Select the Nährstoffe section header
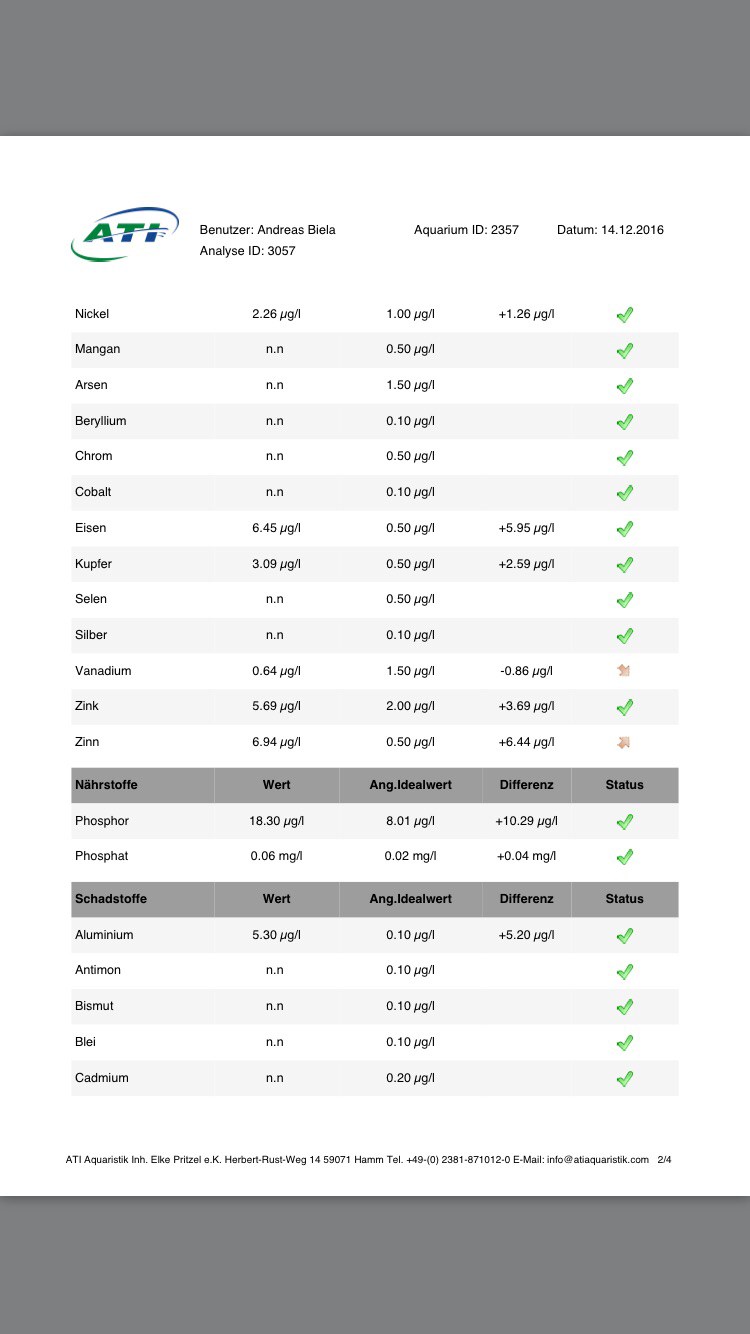Viewport: 750px width, 1334px height. [x=106, y=785]
